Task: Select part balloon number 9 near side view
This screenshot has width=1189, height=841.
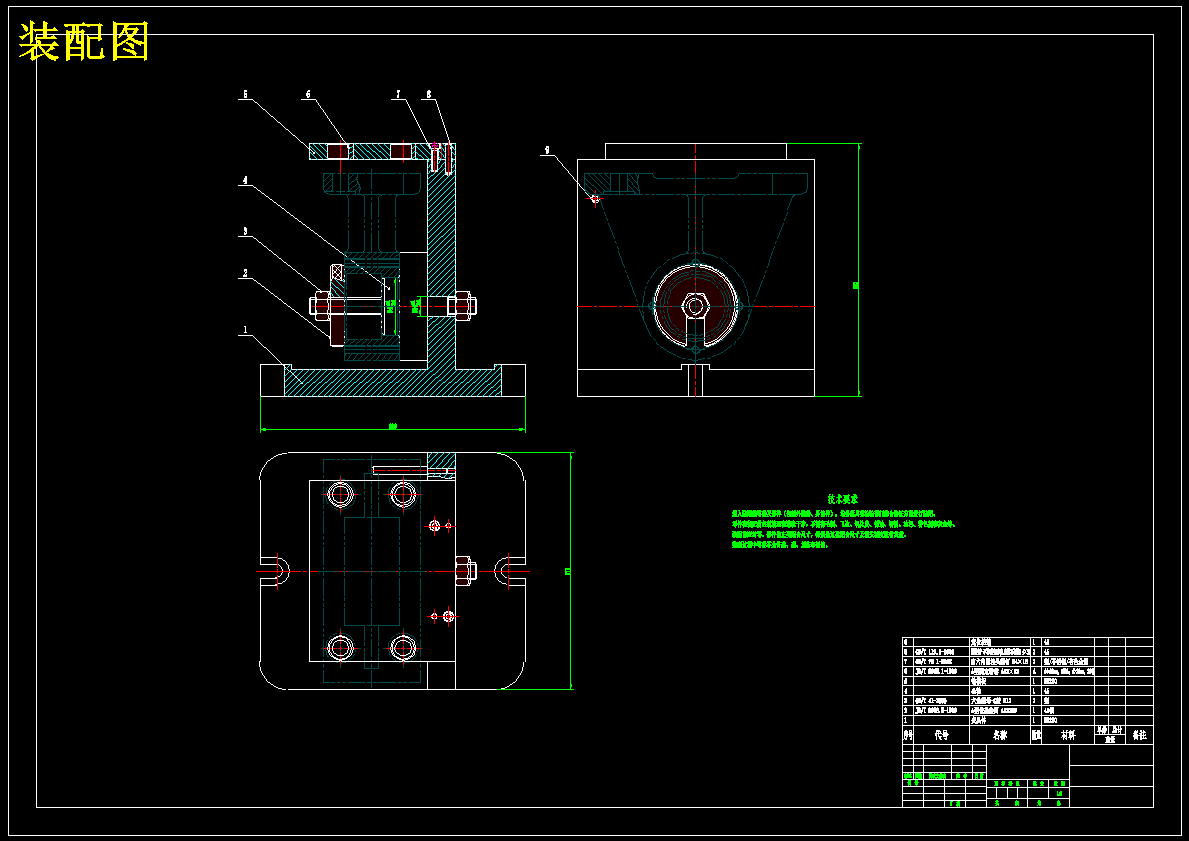Action: (x=547, y=150)
